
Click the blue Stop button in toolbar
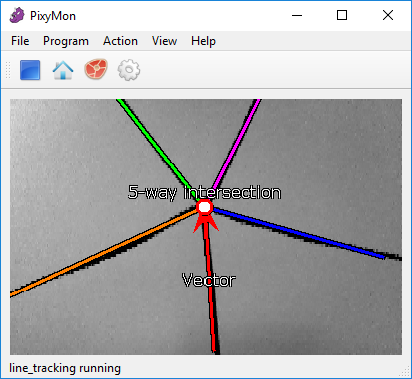tap(30, 70)
